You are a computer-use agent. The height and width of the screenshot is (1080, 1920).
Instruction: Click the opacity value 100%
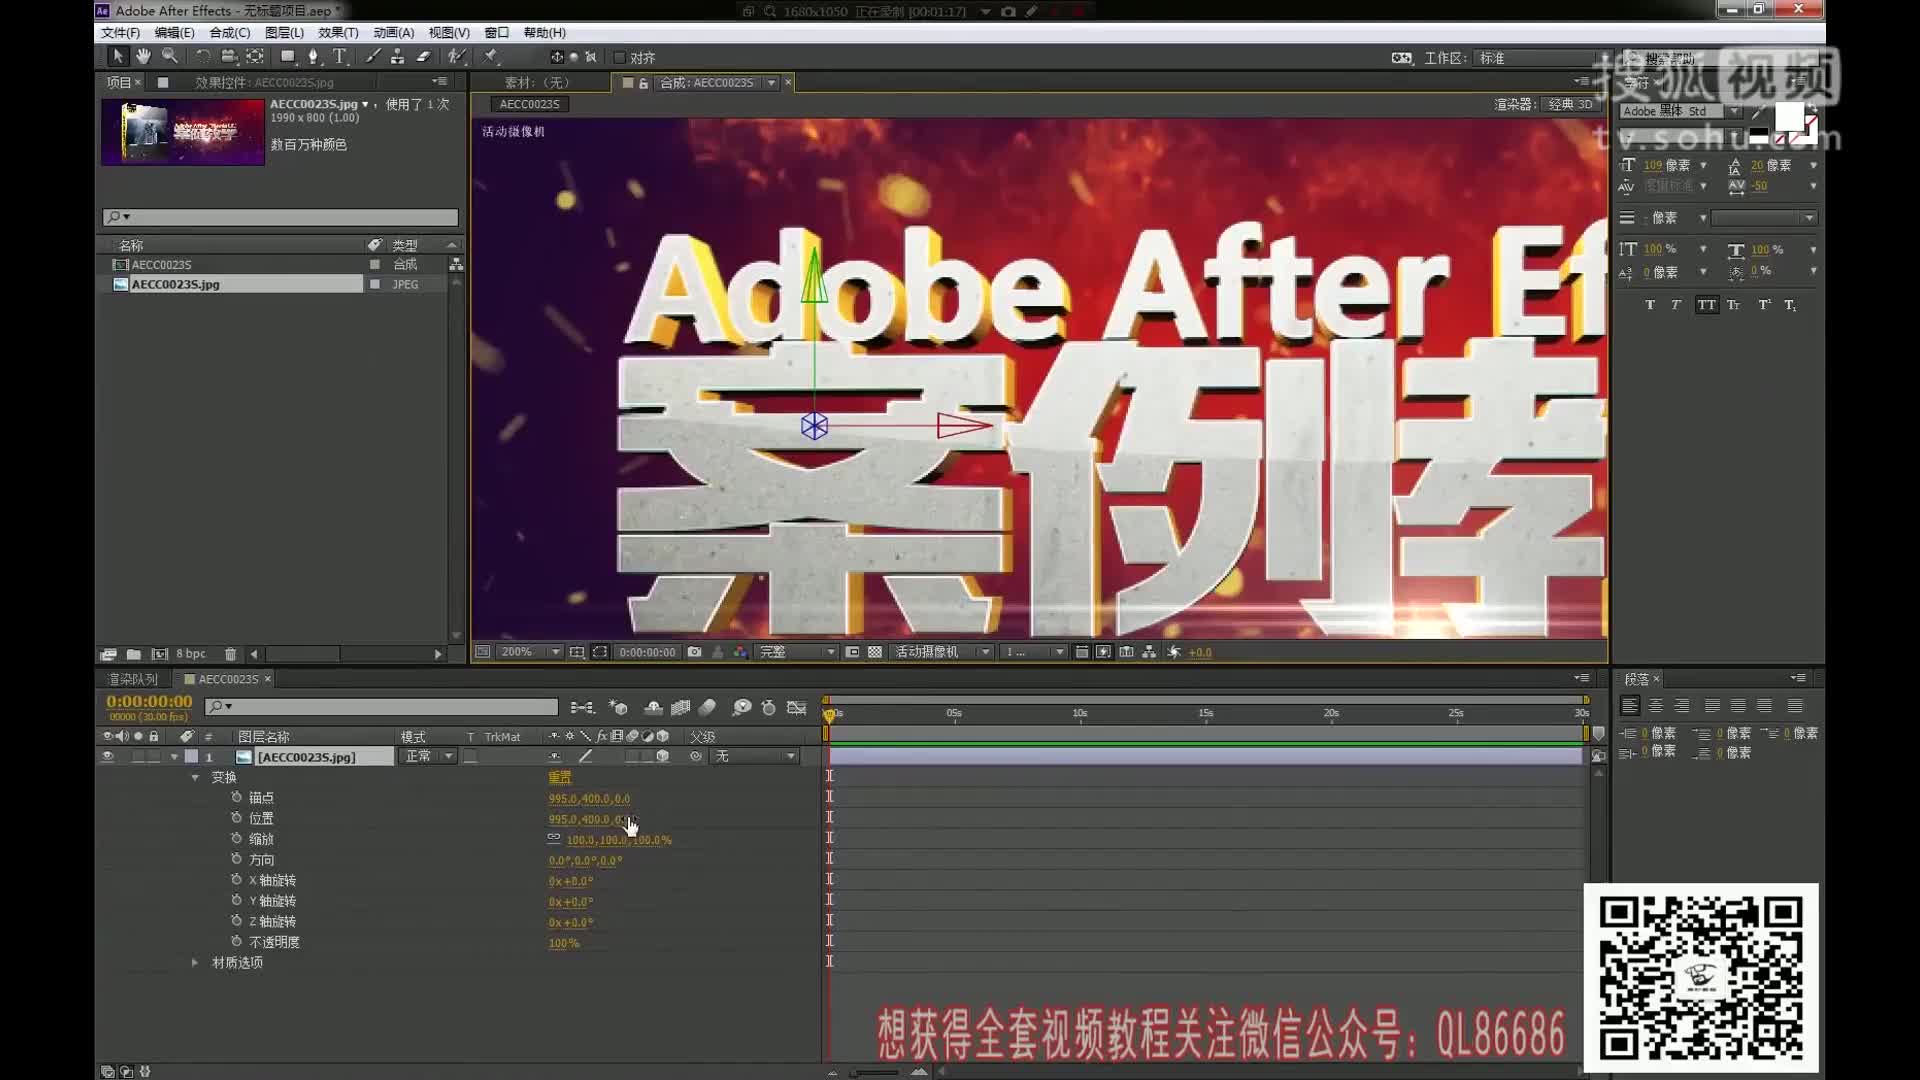564,942
